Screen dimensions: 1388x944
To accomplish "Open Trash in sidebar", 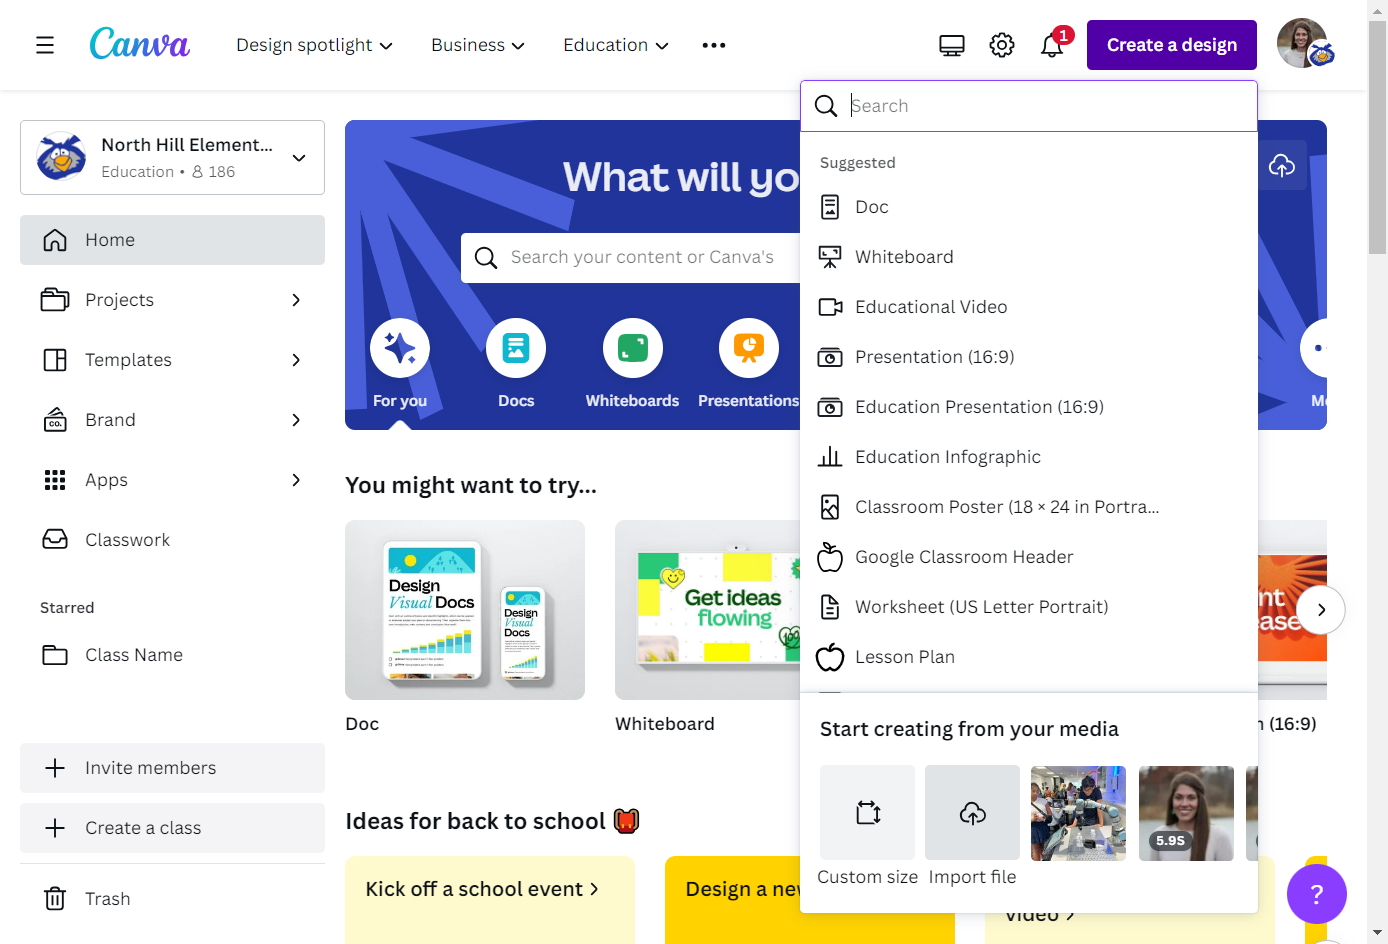I will 172,899.
